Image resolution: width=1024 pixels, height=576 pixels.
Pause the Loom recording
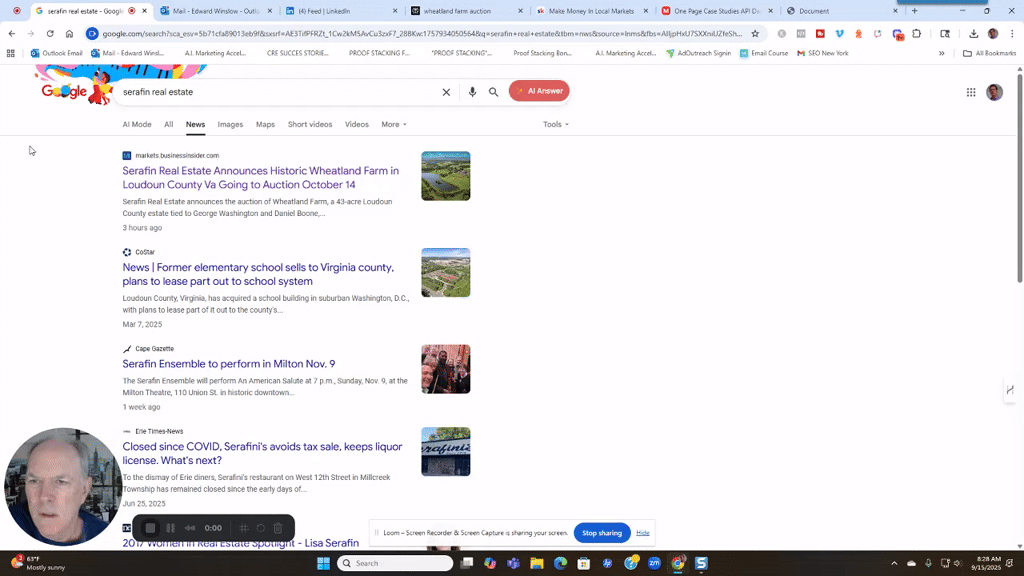click(170, 528)
